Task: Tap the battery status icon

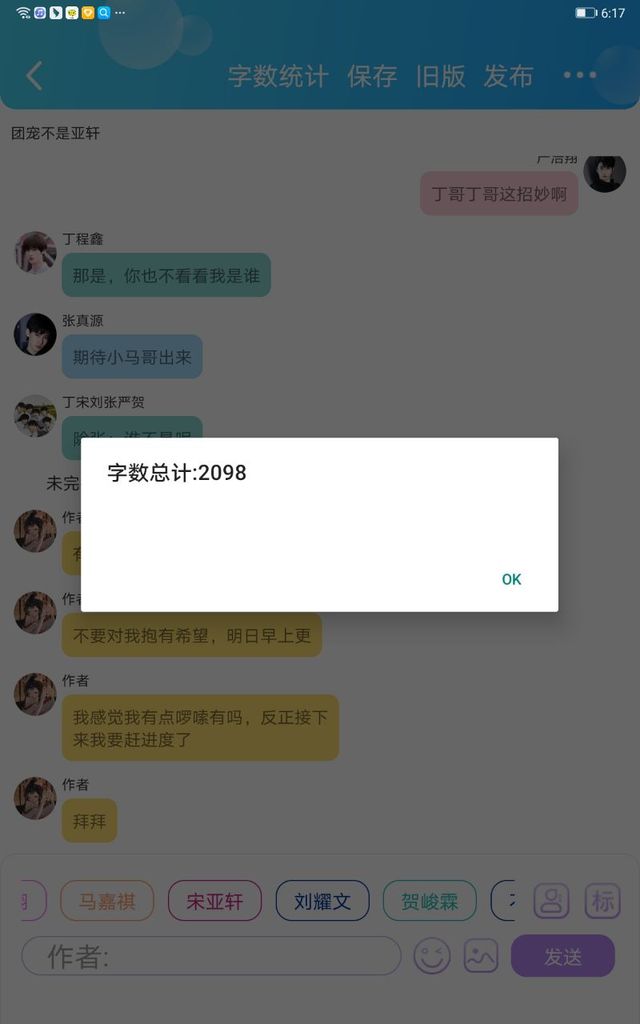Action: point(586,13)
